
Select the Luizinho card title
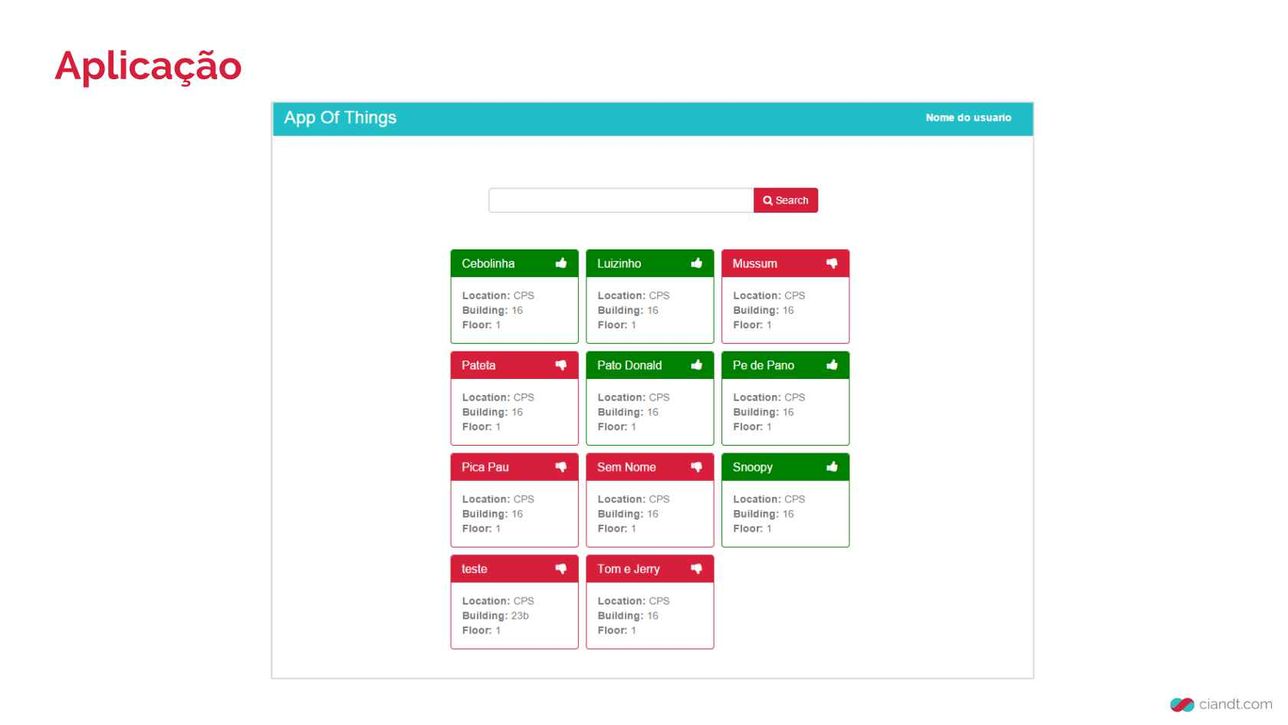(x=619, y=264)
